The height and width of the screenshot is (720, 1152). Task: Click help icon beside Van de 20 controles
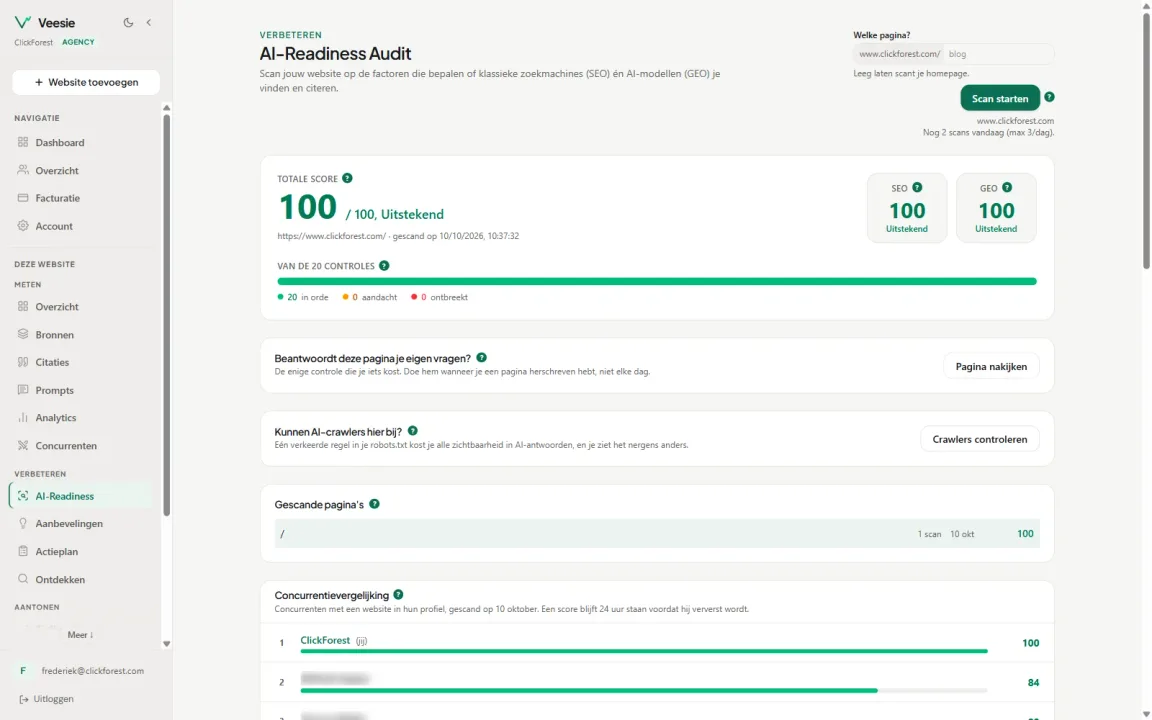coord(384,265)
